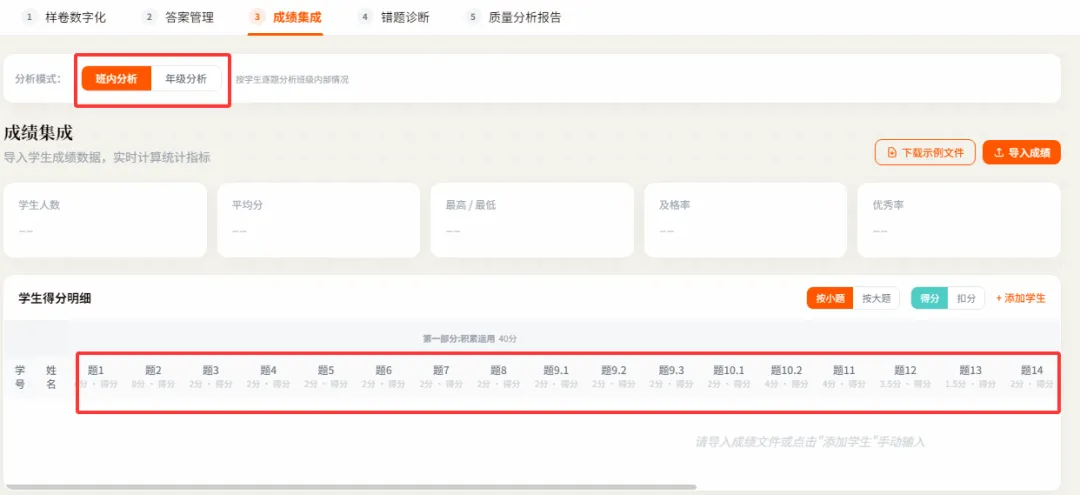Switch to 年级分析 mode
The width and height of the screenshot is (1080, 495).
pyautogui.click(x=186, y=78)
